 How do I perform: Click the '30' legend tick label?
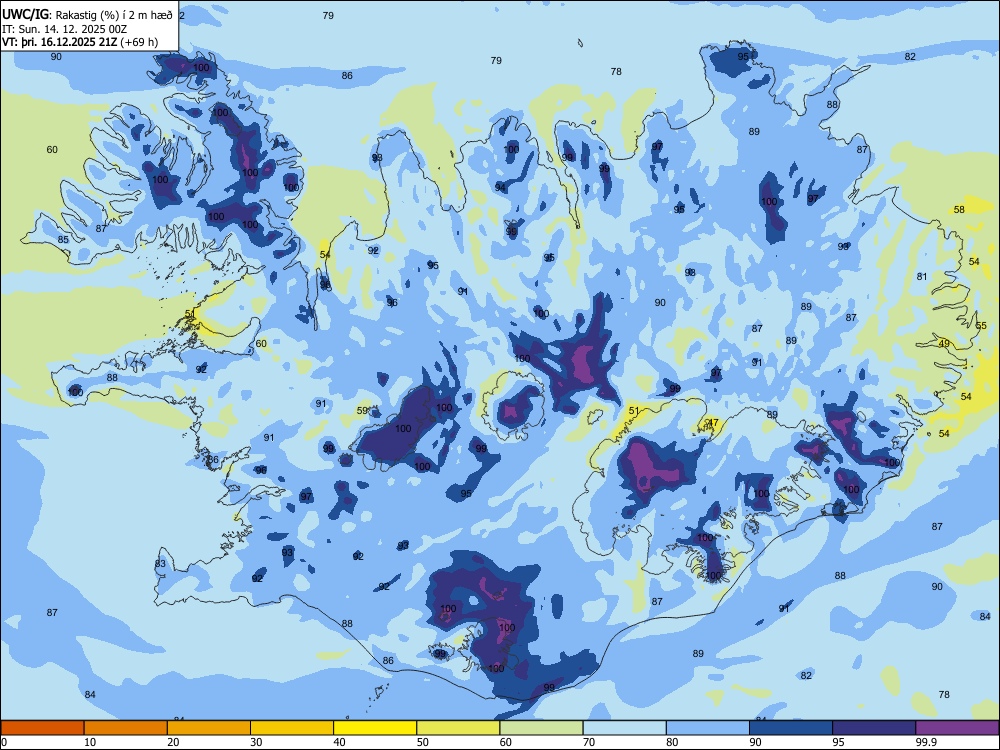click(x=256, y=742)
